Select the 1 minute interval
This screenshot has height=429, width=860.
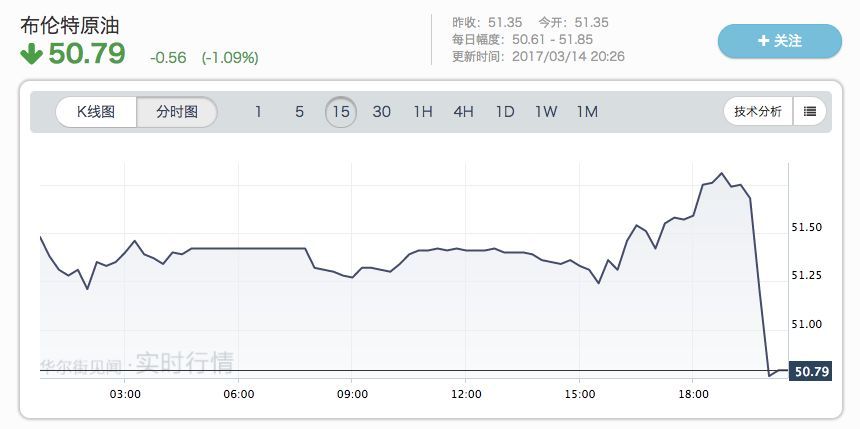point(258,112)
